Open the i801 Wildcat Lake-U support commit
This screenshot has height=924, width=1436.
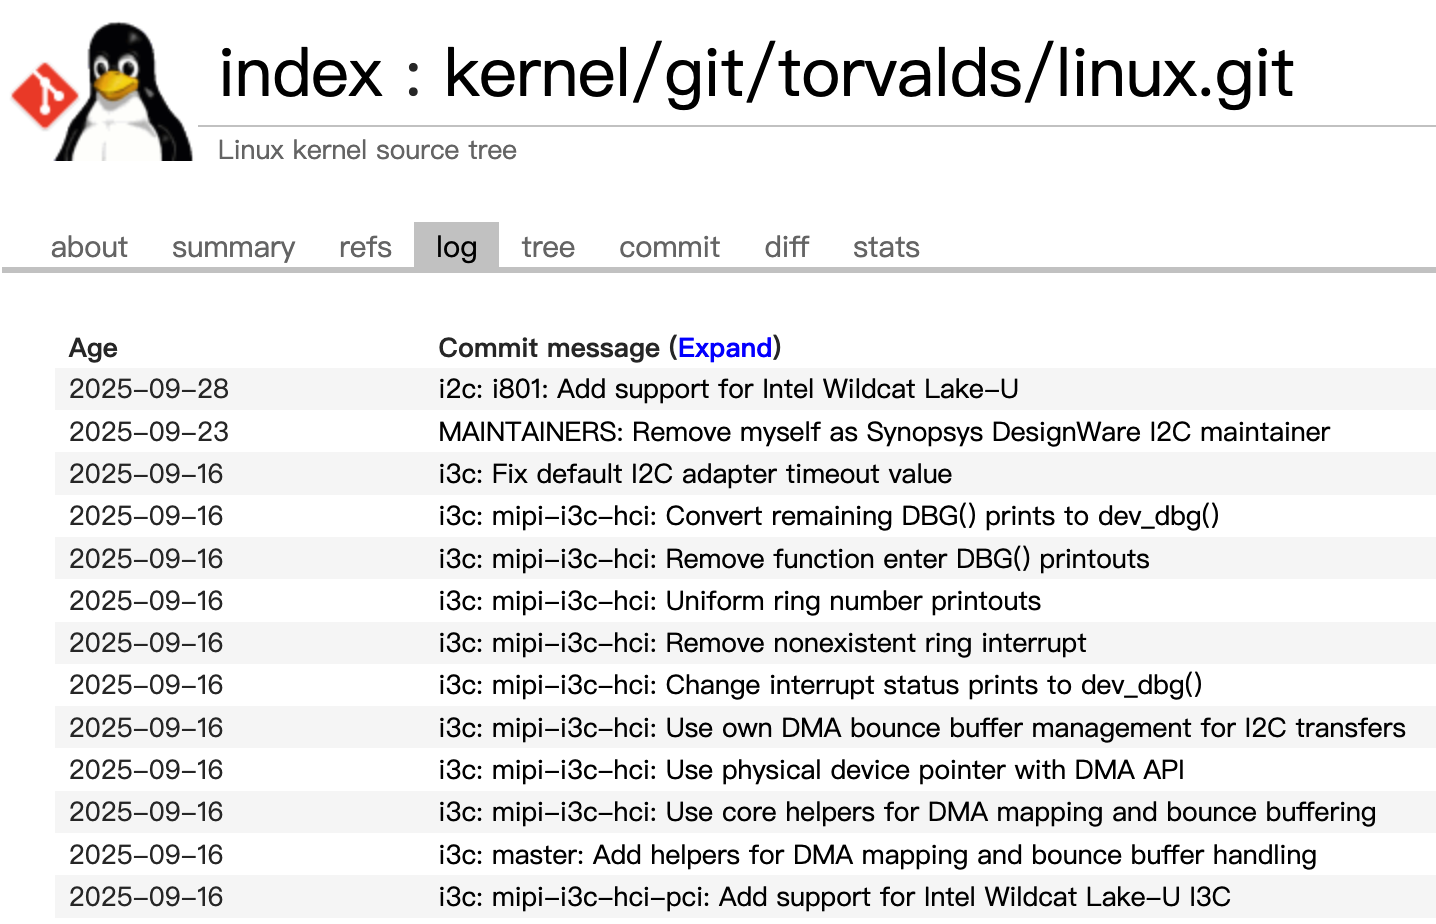point(728,389)
